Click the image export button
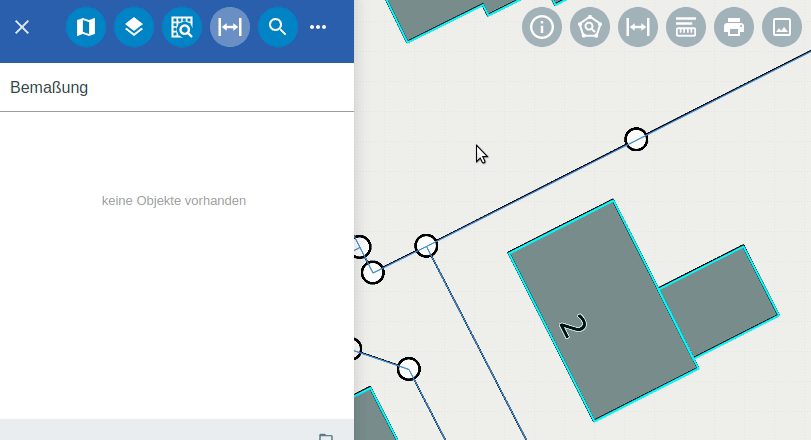 click(782, 27)
